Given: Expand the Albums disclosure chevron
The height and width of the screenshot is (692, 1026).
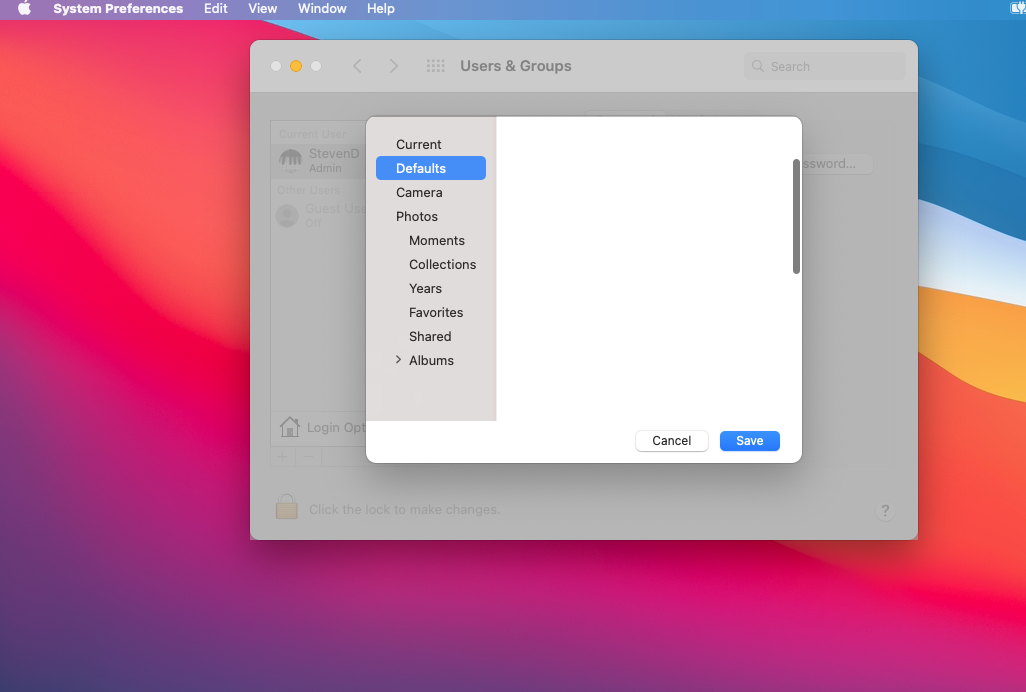Looking at the screenshot, I should (398, 360).
